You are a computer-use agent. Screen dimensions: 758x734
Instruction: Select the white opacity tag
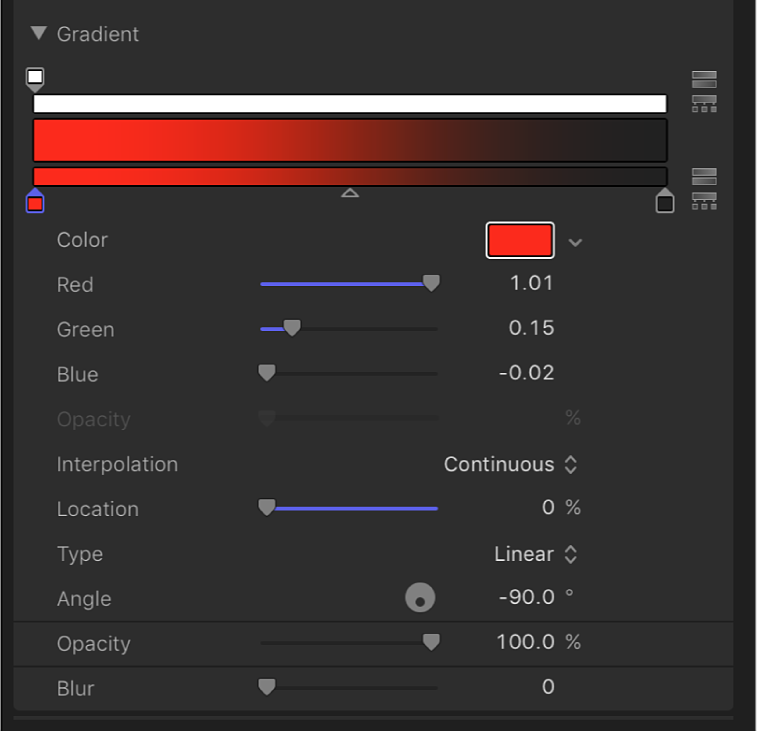click(x=35, y=78)
